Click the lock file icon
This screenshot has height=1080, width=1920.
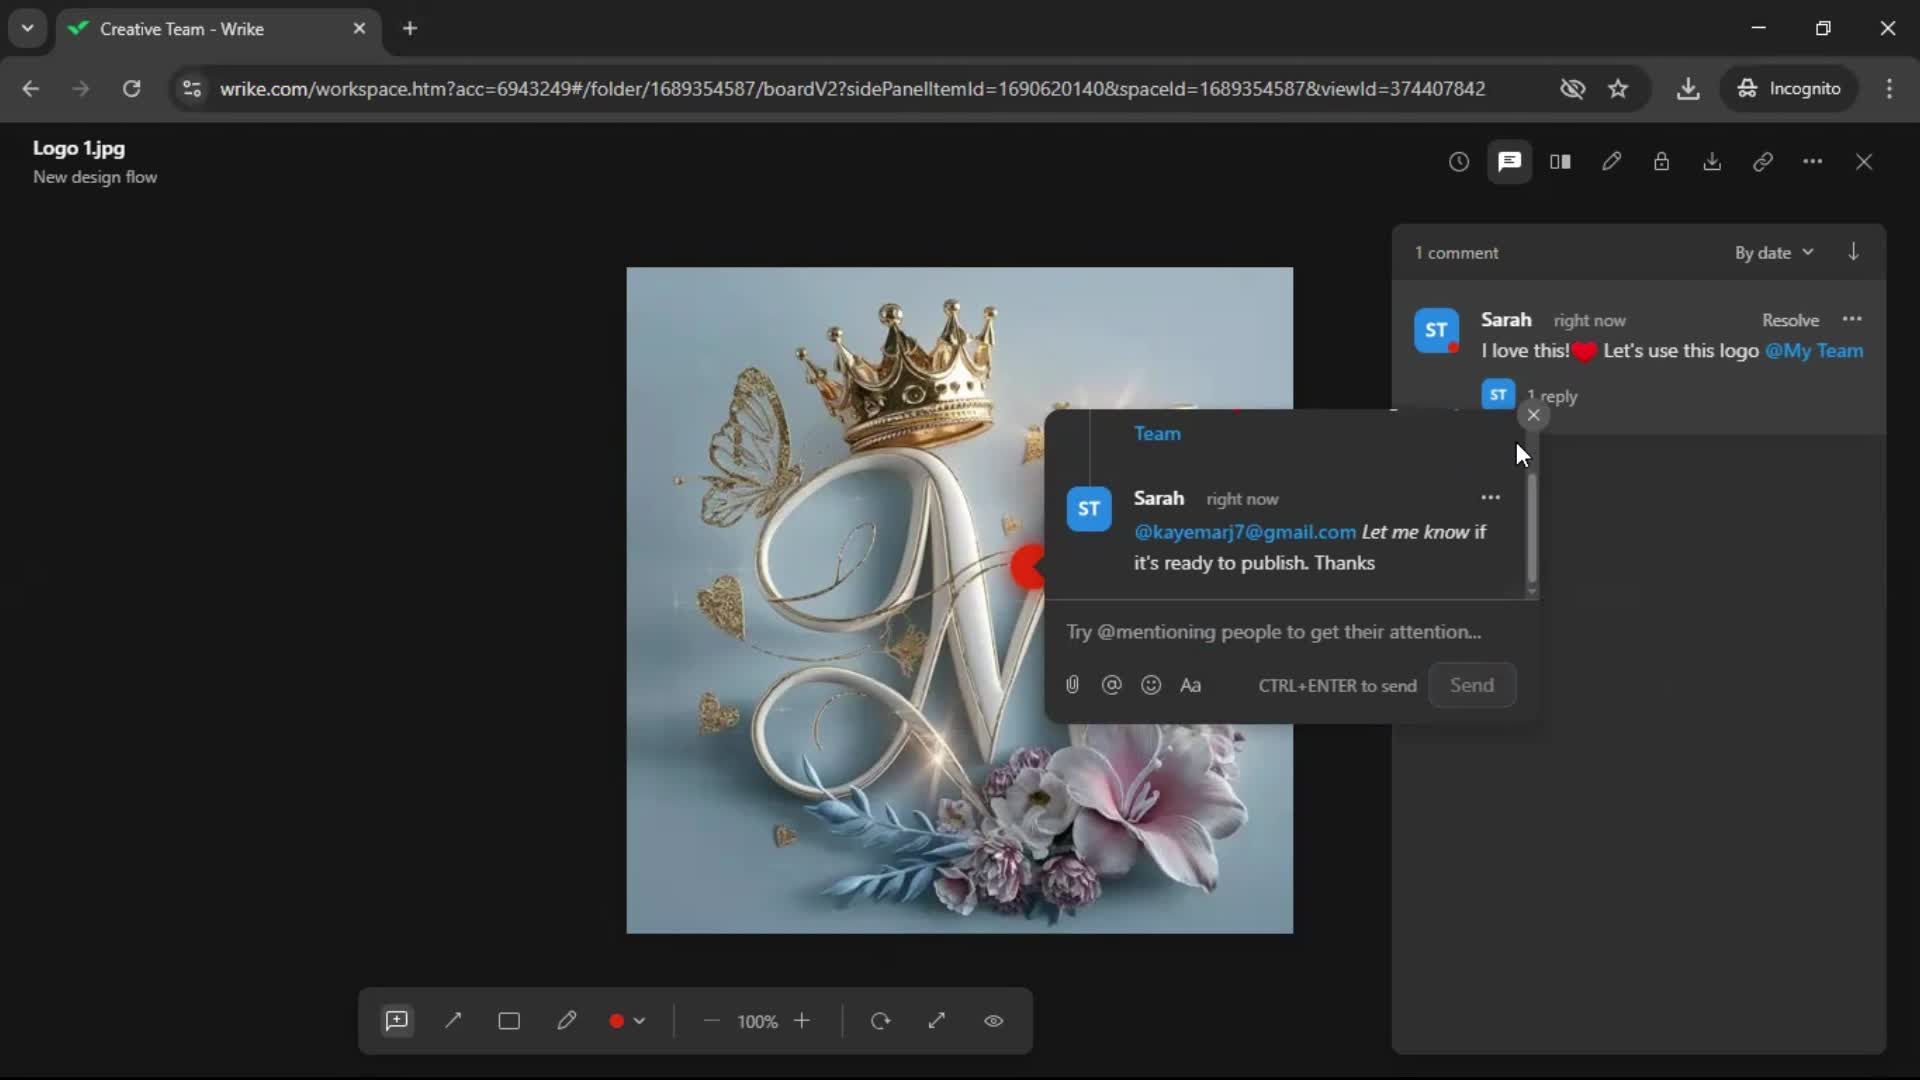(1661, 162)
